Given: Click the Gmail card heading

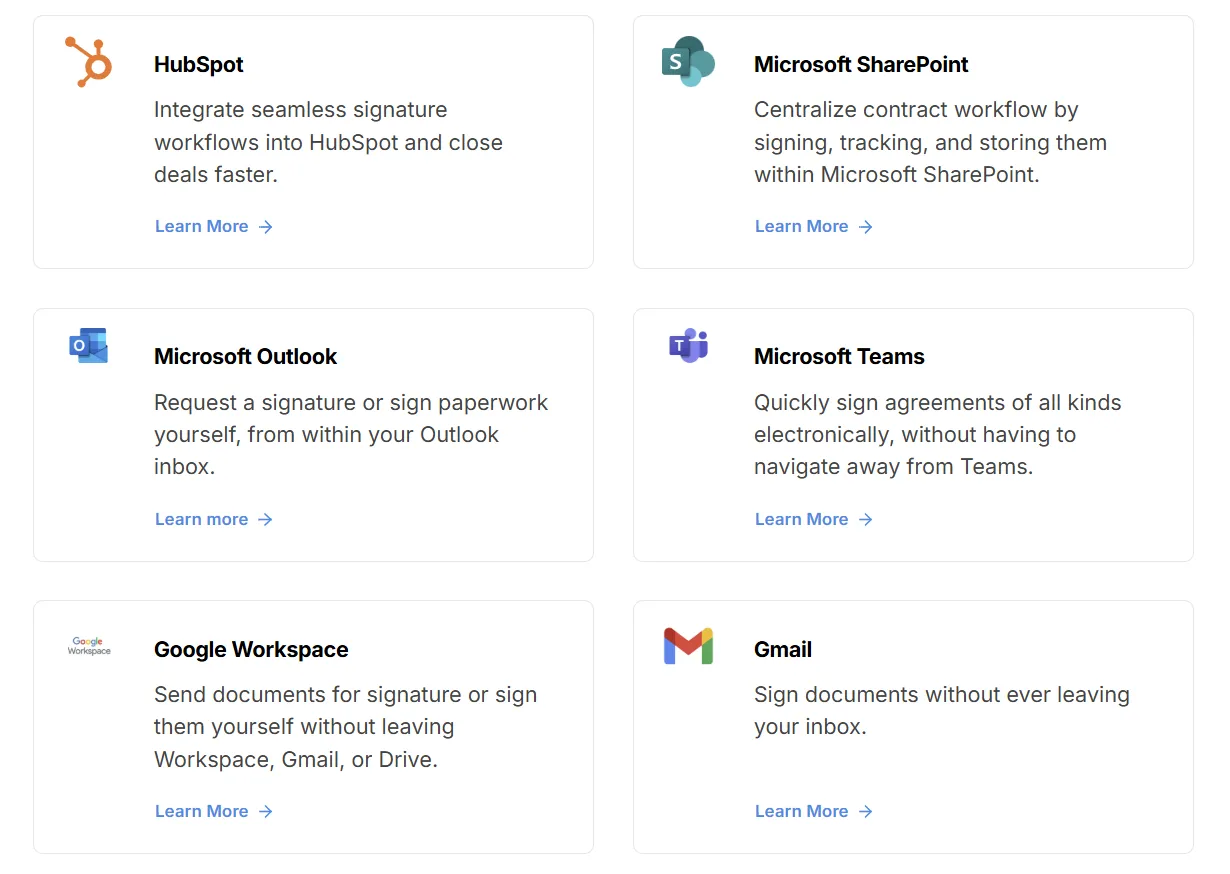Looking at the screenshot, I should point(783,649).
